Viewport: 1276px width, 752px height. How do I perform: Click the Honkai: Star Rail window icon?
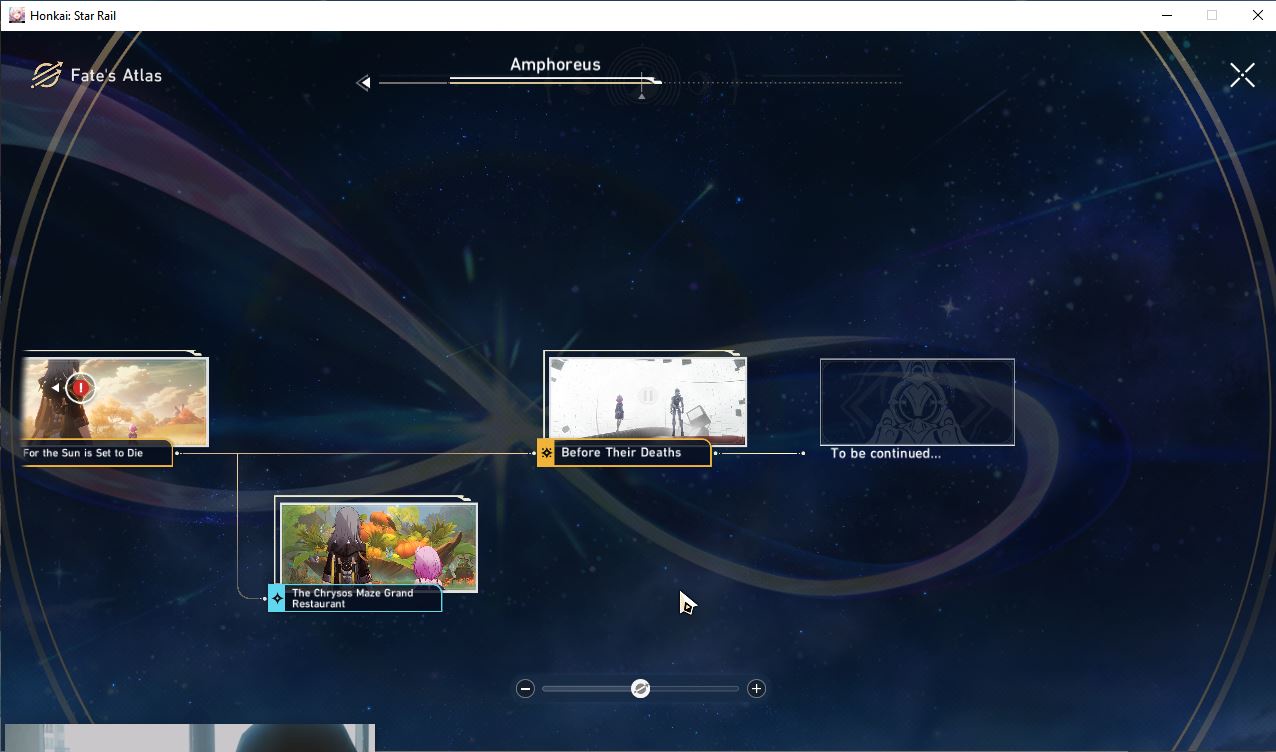tap(17, 15)
